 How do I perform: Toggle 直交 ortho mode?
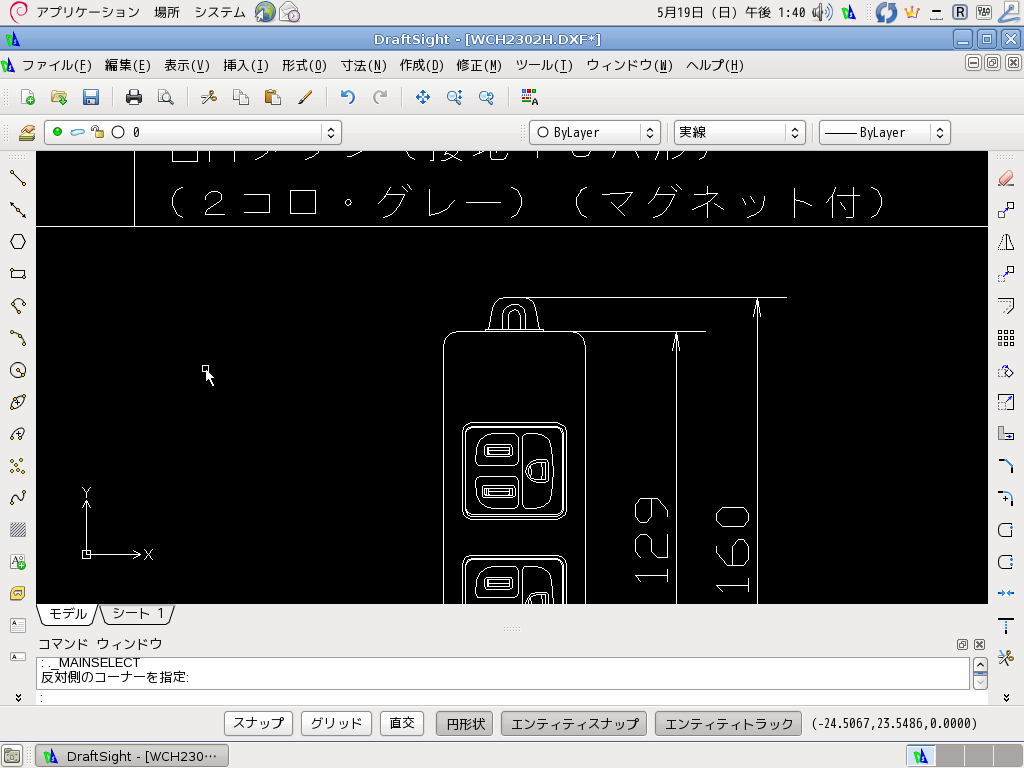click(402, 724)
